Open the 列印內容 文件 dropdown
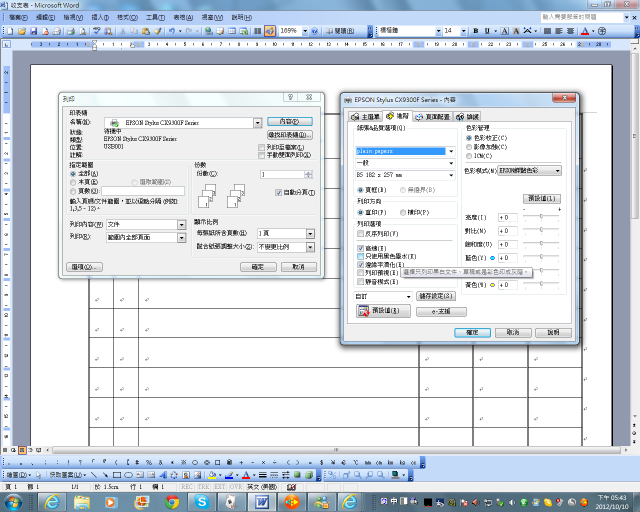 [182, 225]
